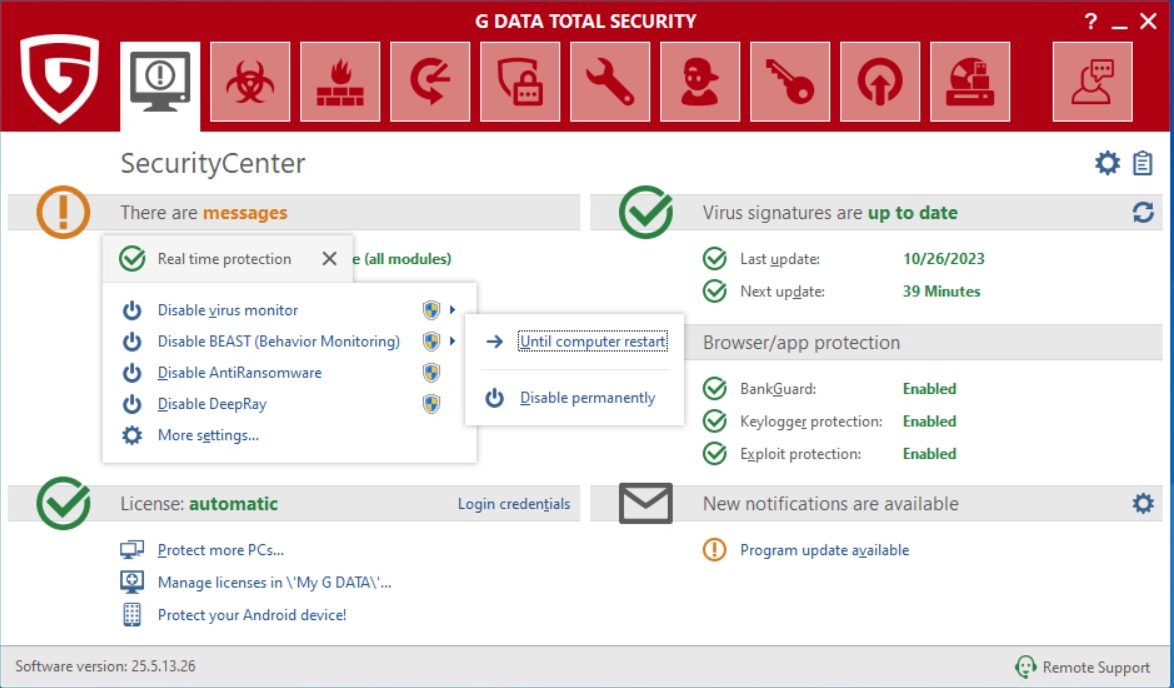The width and height of the screenshot is (1174, 688).
Task: Click the BankGuard checkmark icon
Action: (715, 389)
